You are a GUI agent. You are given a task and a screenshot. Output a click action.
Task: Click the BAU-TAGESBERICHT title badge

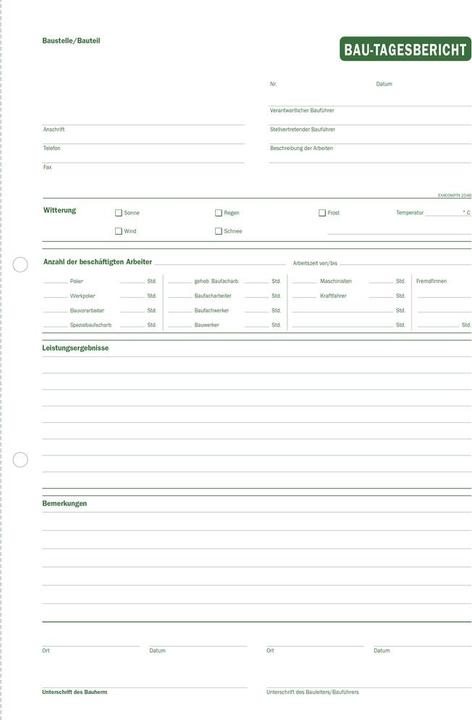pyautogui.click(x=405, y=49)
